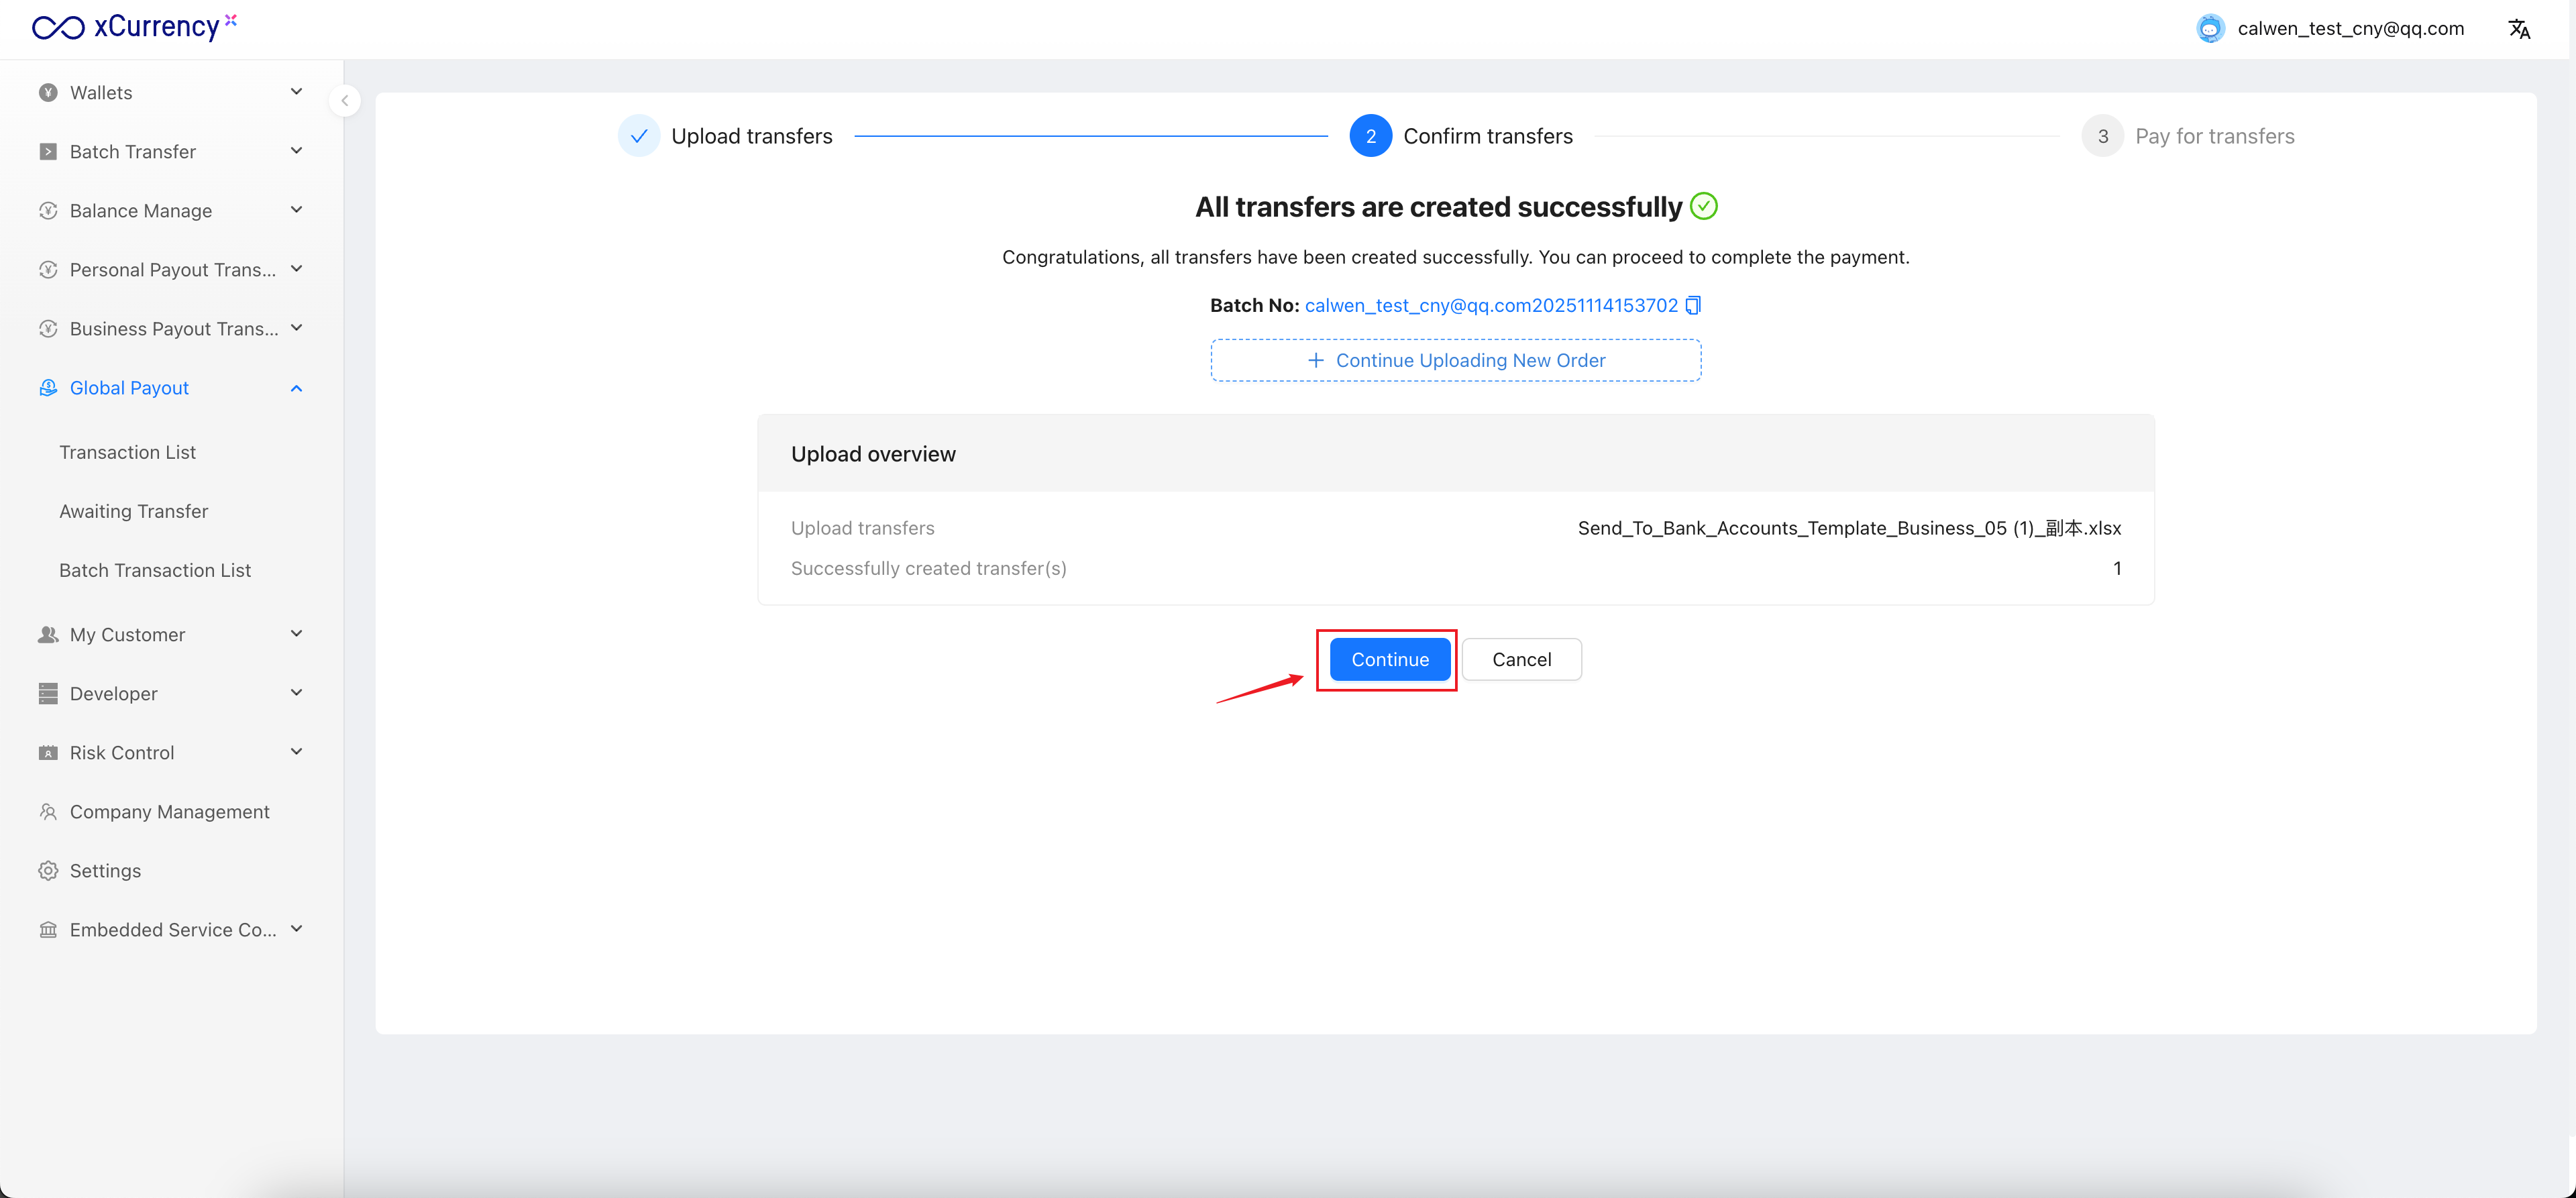Click the Company Management person icon

tap(48, 811)
